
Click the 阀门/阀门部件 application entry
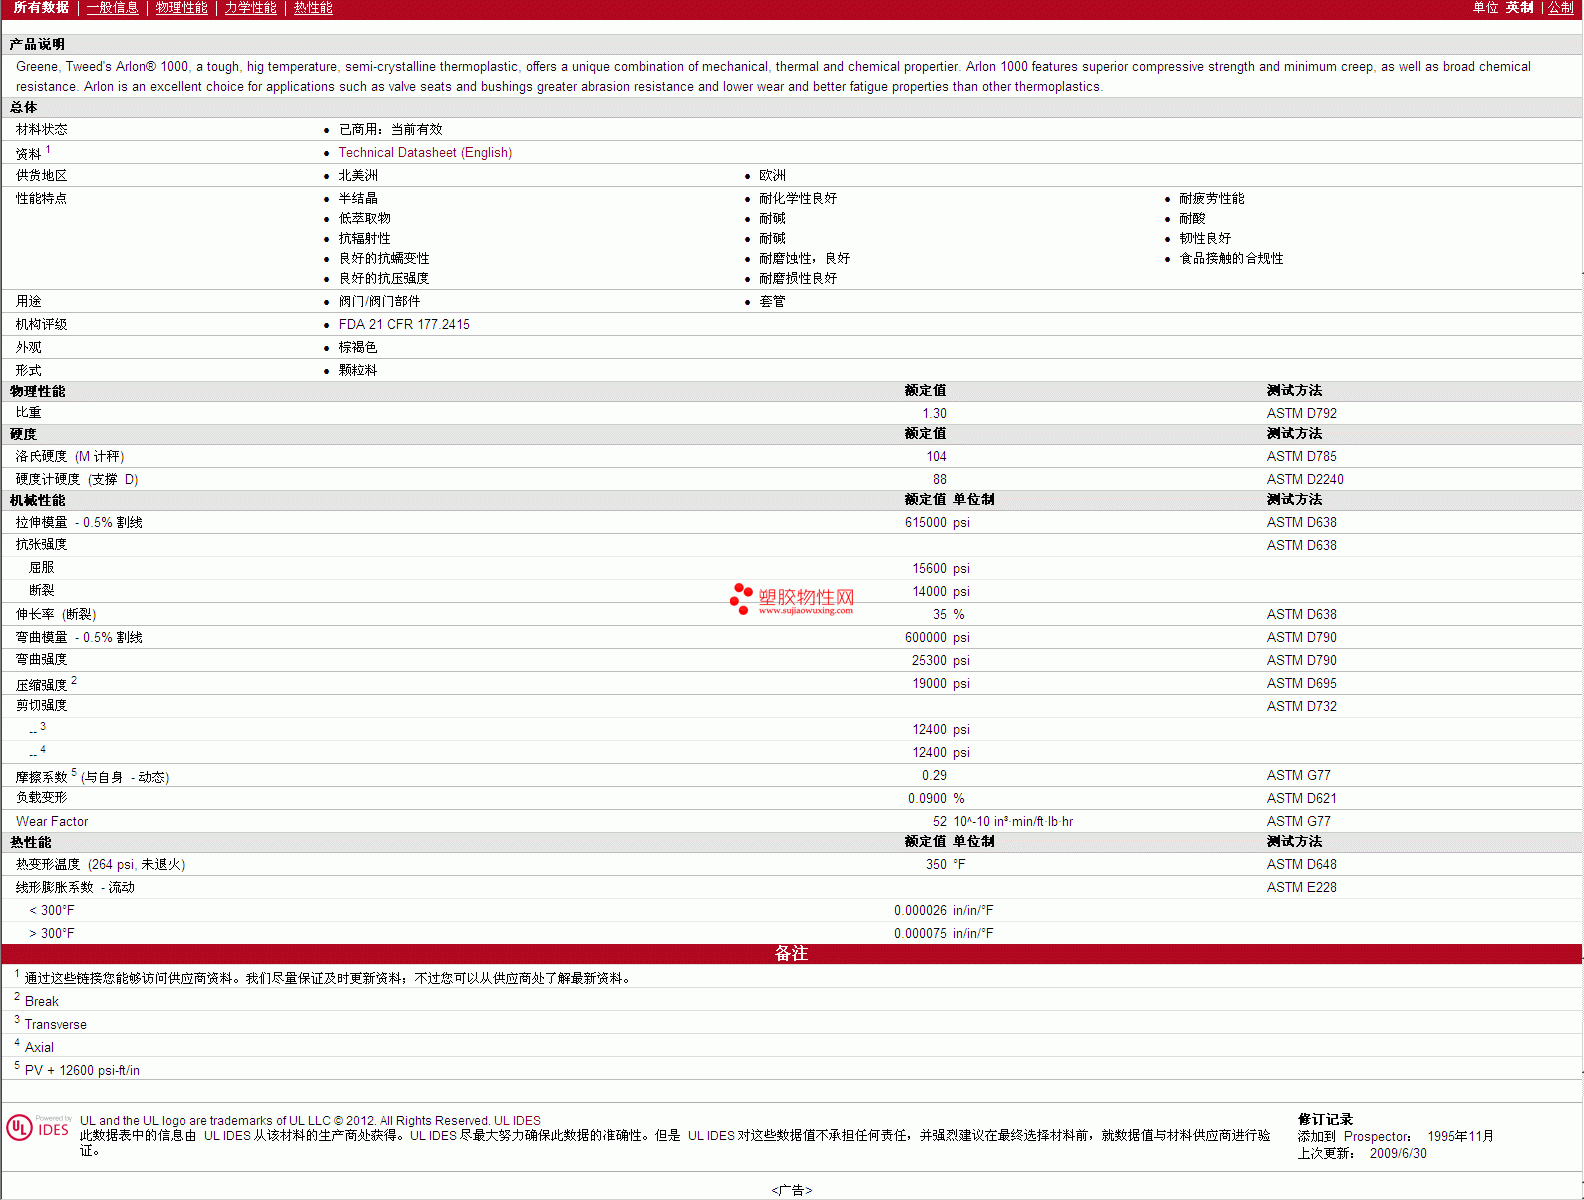pyautogui.click(x=379, y=302)
